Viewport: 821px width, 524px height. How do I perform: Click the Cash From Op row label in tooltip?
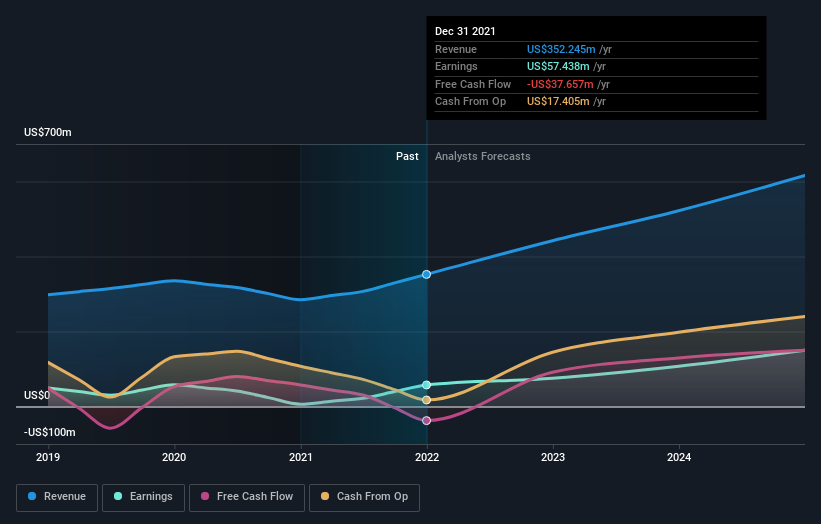click(x=470, y=102)
